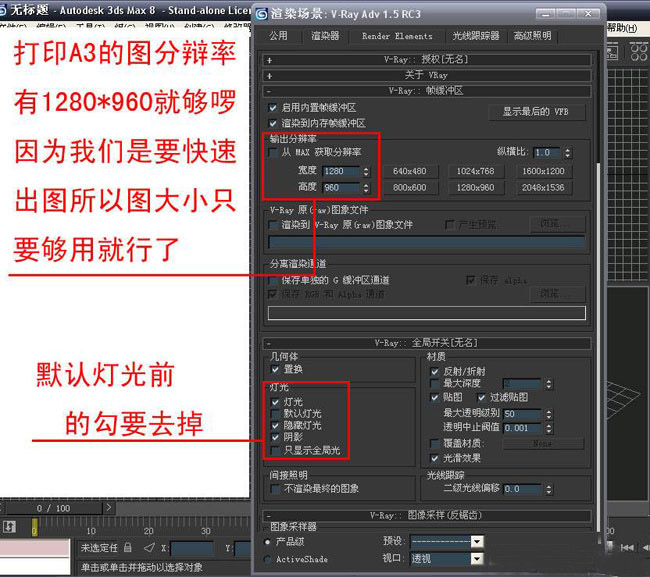Toggle the 过滤贴图 checkbox
This screenshot has width=650, height=577.
pyautogui.click(x=481, y=398)
